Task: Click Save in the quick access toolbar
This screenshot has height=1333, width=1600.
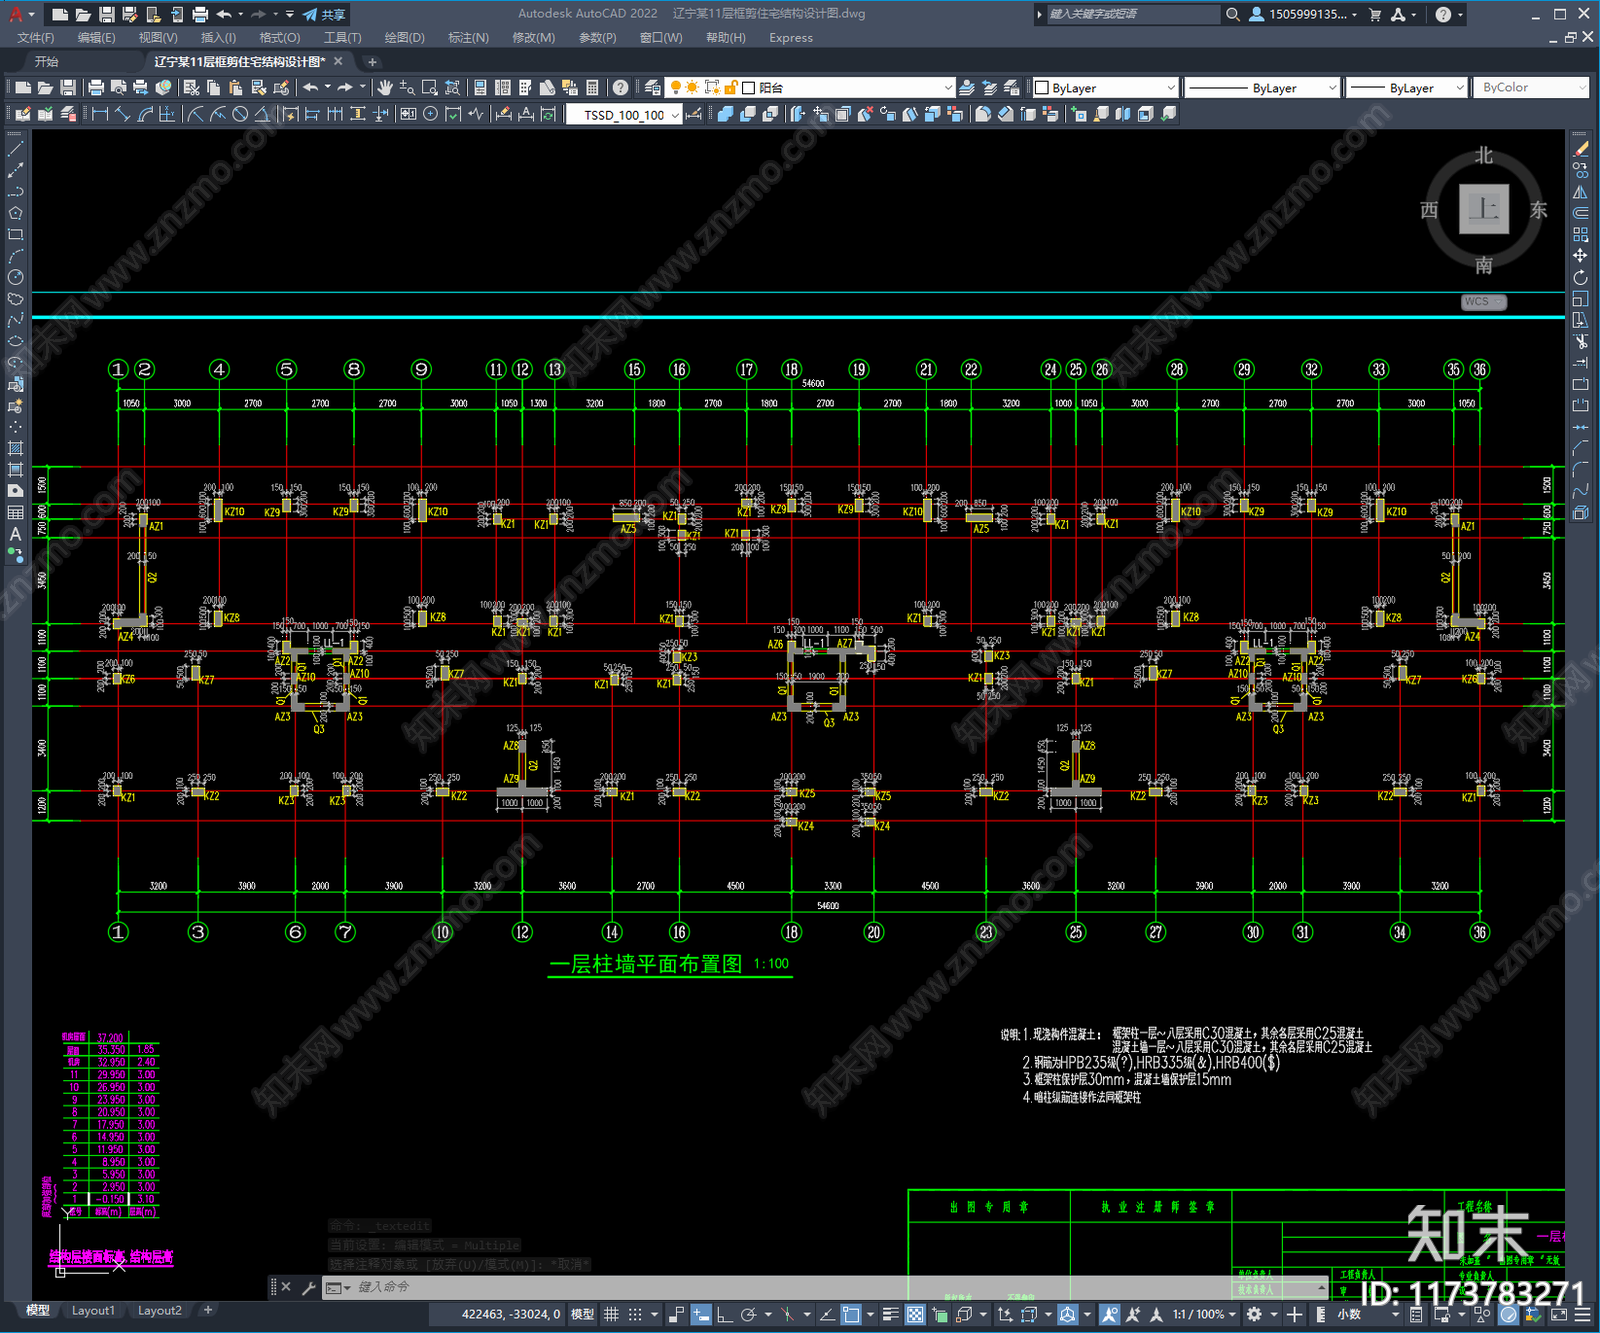Action: (106, 14)
